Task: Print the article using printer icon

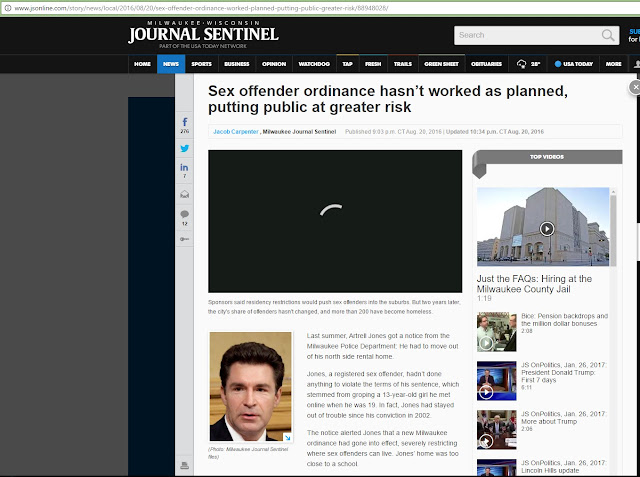Action: tap(184, 465)
